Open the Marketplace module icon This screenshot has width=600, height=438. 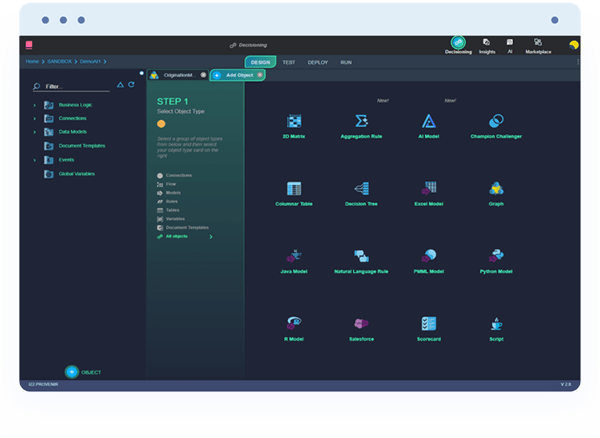click(538, 42)
